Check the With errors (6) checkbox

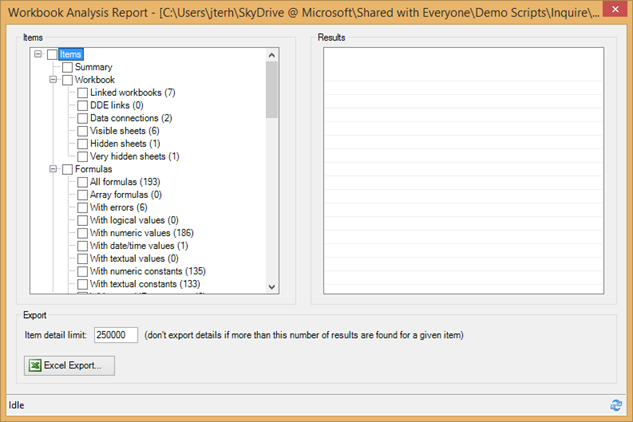click(x=82, y=208)
